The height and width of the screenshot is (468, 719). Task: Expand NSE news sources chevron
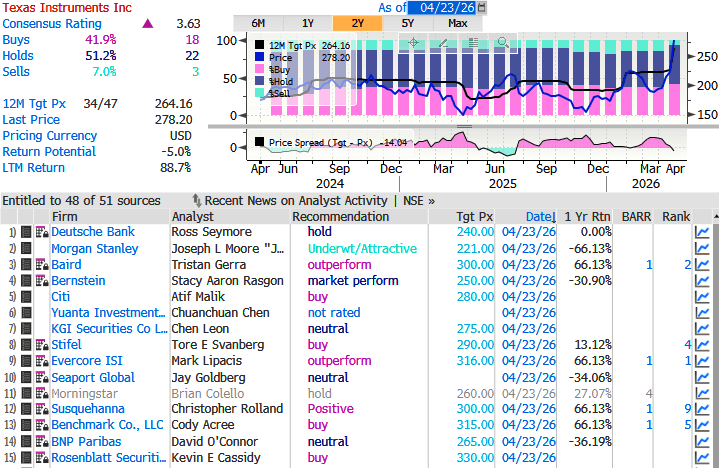[x=432, y=201]
